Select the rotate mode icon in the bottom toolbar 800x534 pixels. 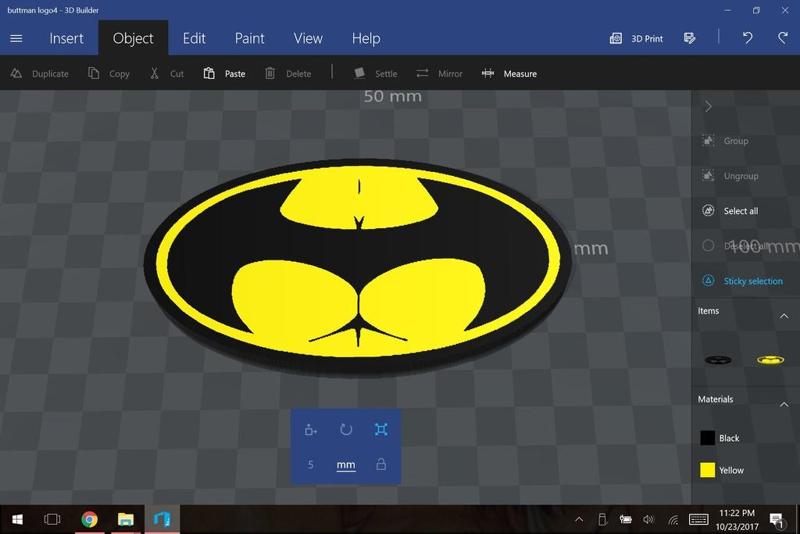346,429
